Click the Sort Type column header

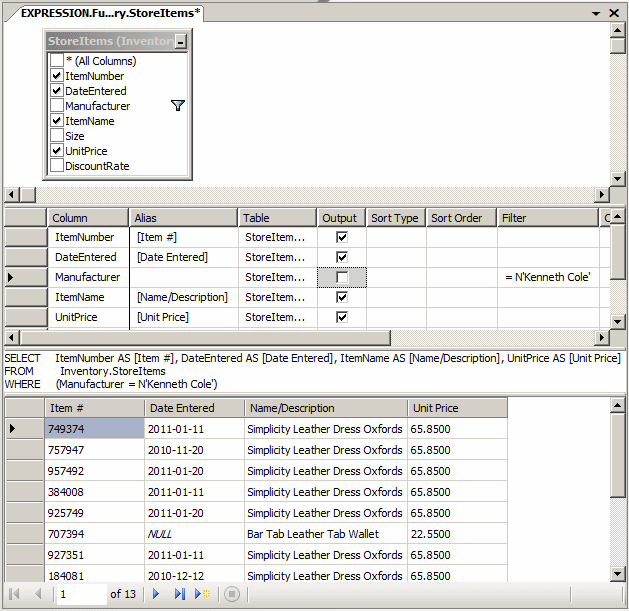pyautogui.click(x=395, y=218)
